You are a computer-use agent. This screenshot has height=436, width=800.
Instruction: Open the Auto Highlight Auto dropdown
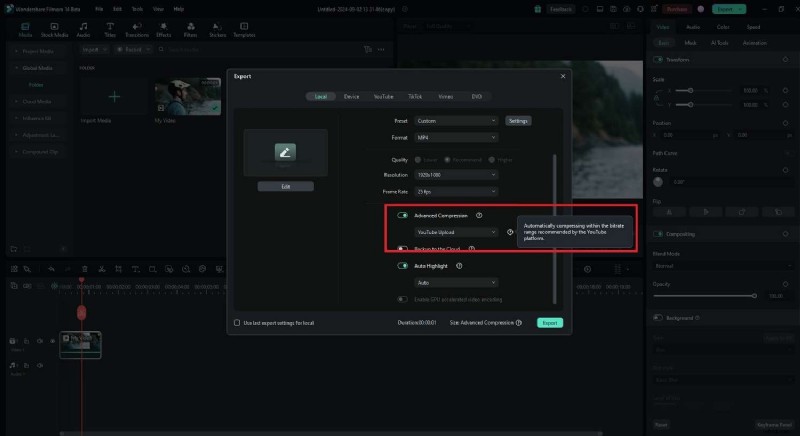coord(456,283)
